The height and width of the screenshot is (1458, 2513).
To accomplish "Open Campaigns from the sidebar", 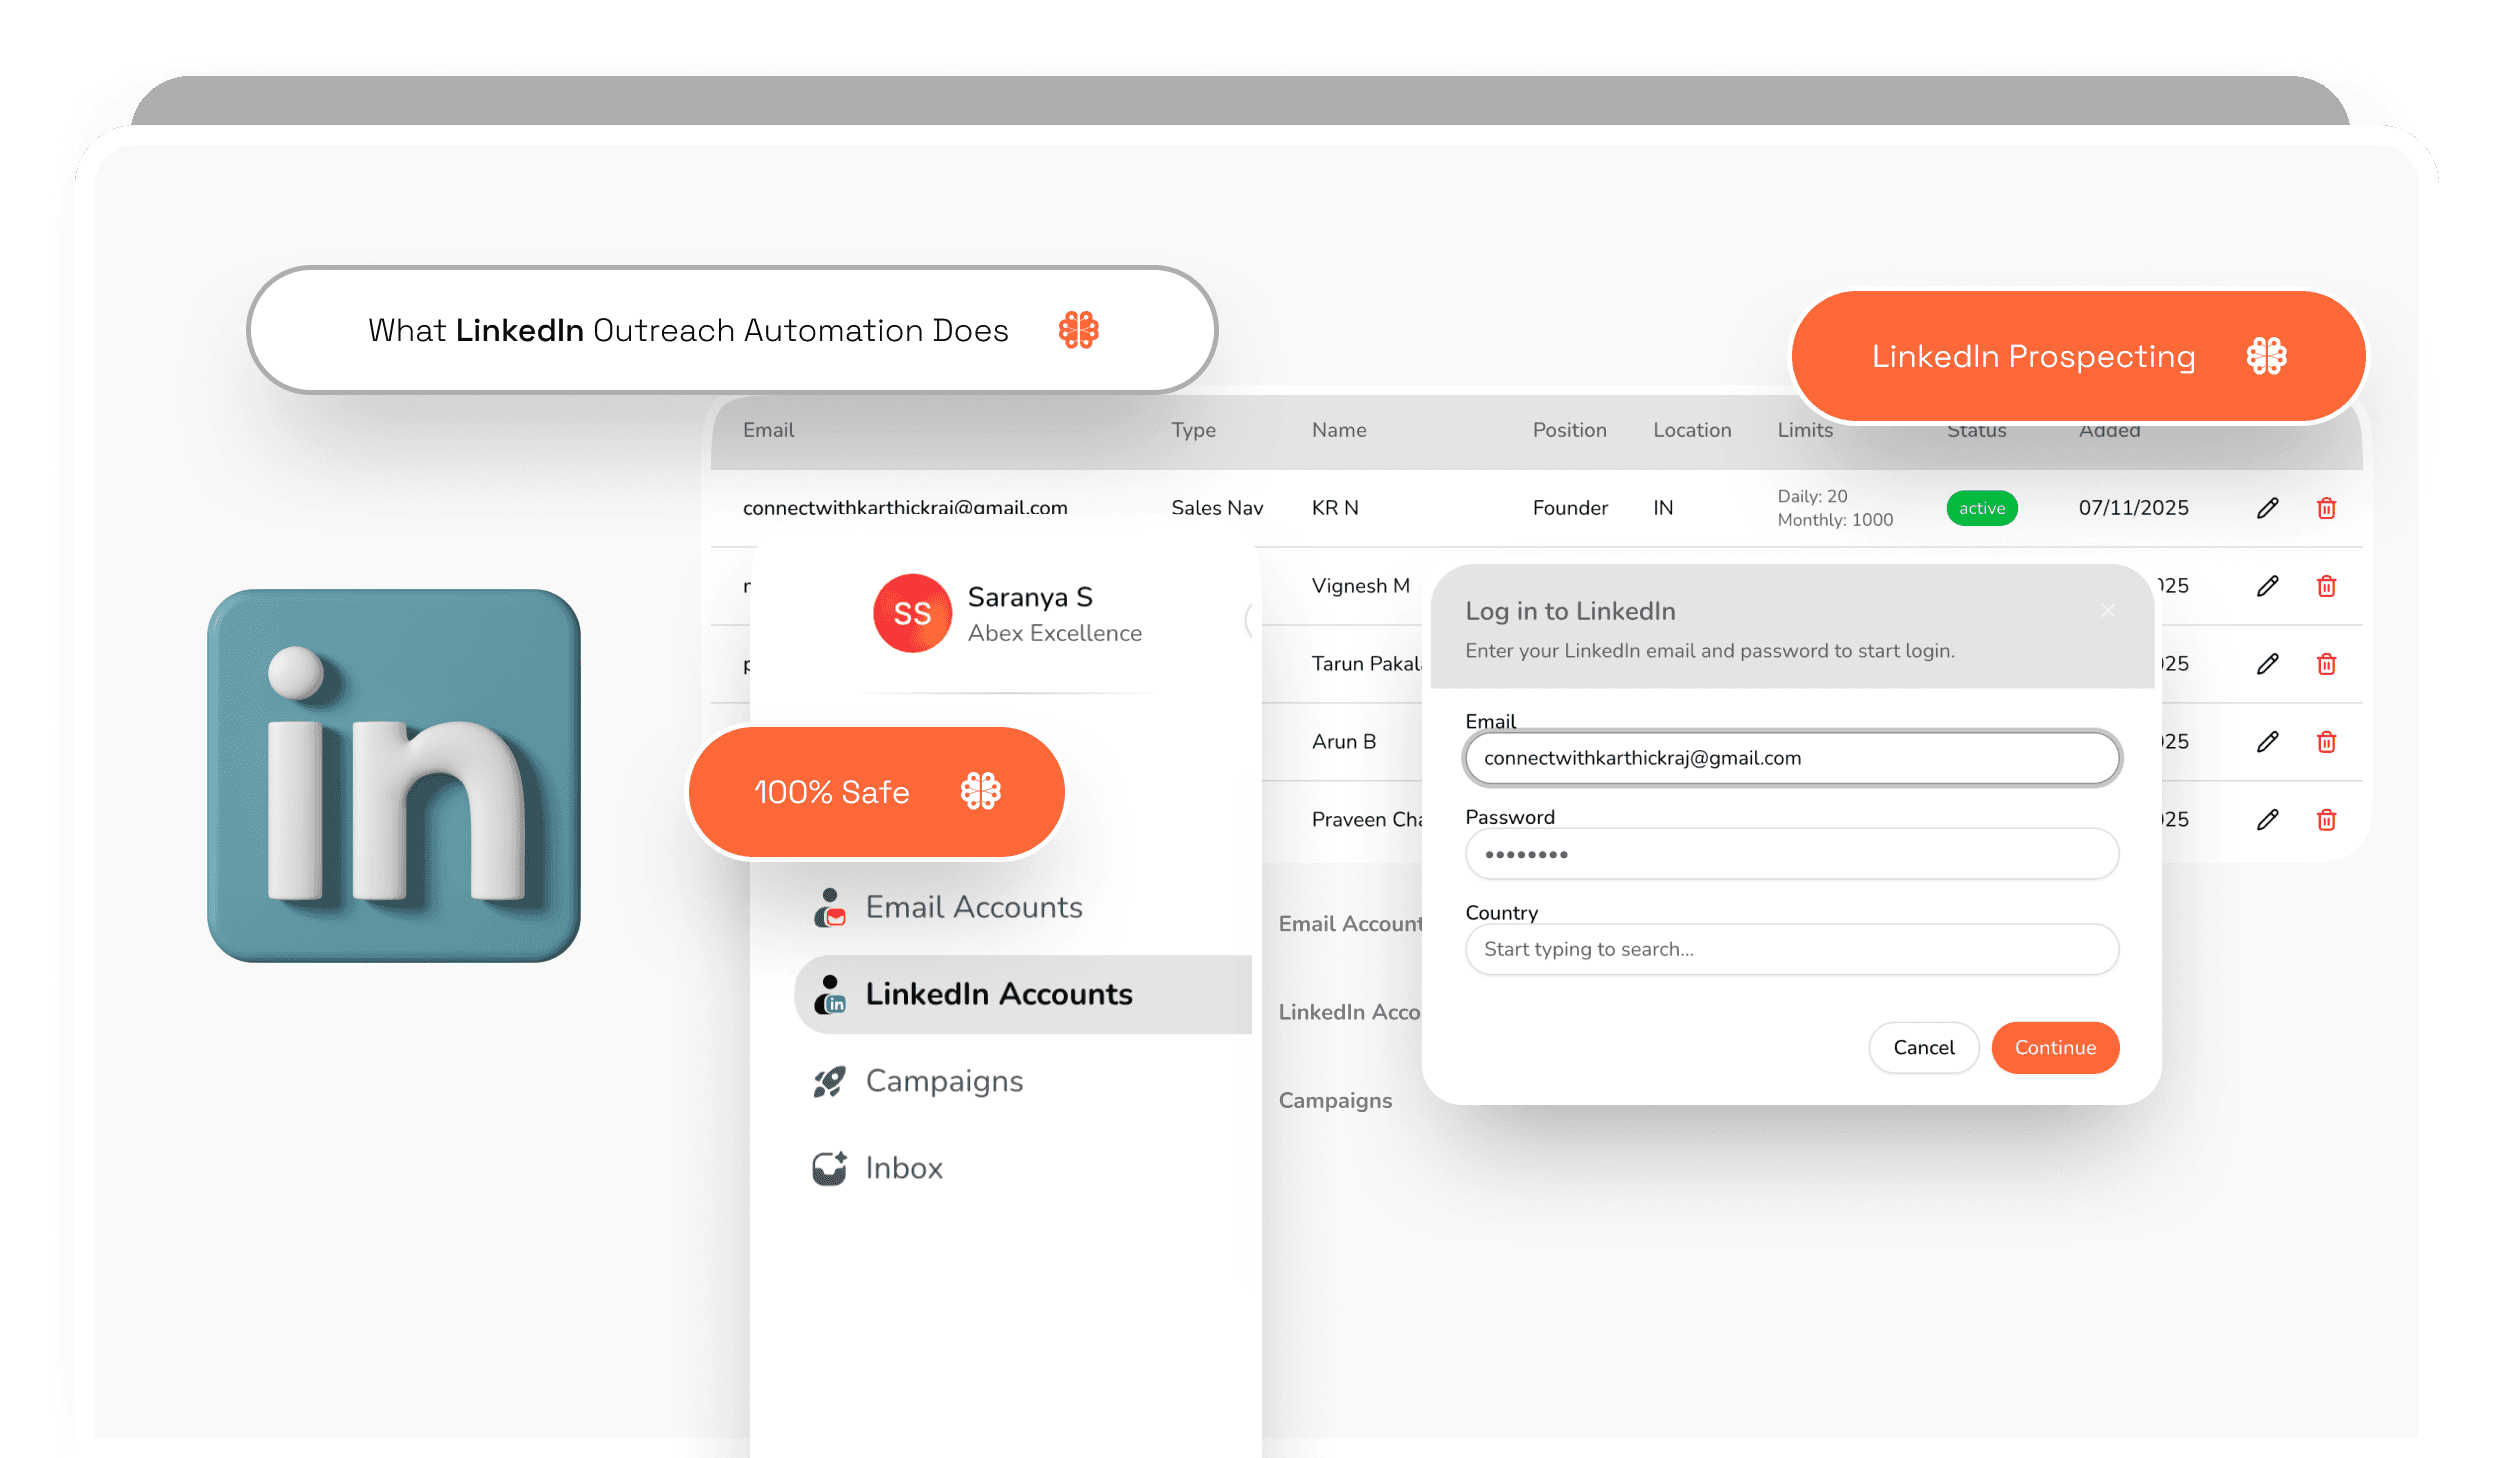I will click(944, 1081).
